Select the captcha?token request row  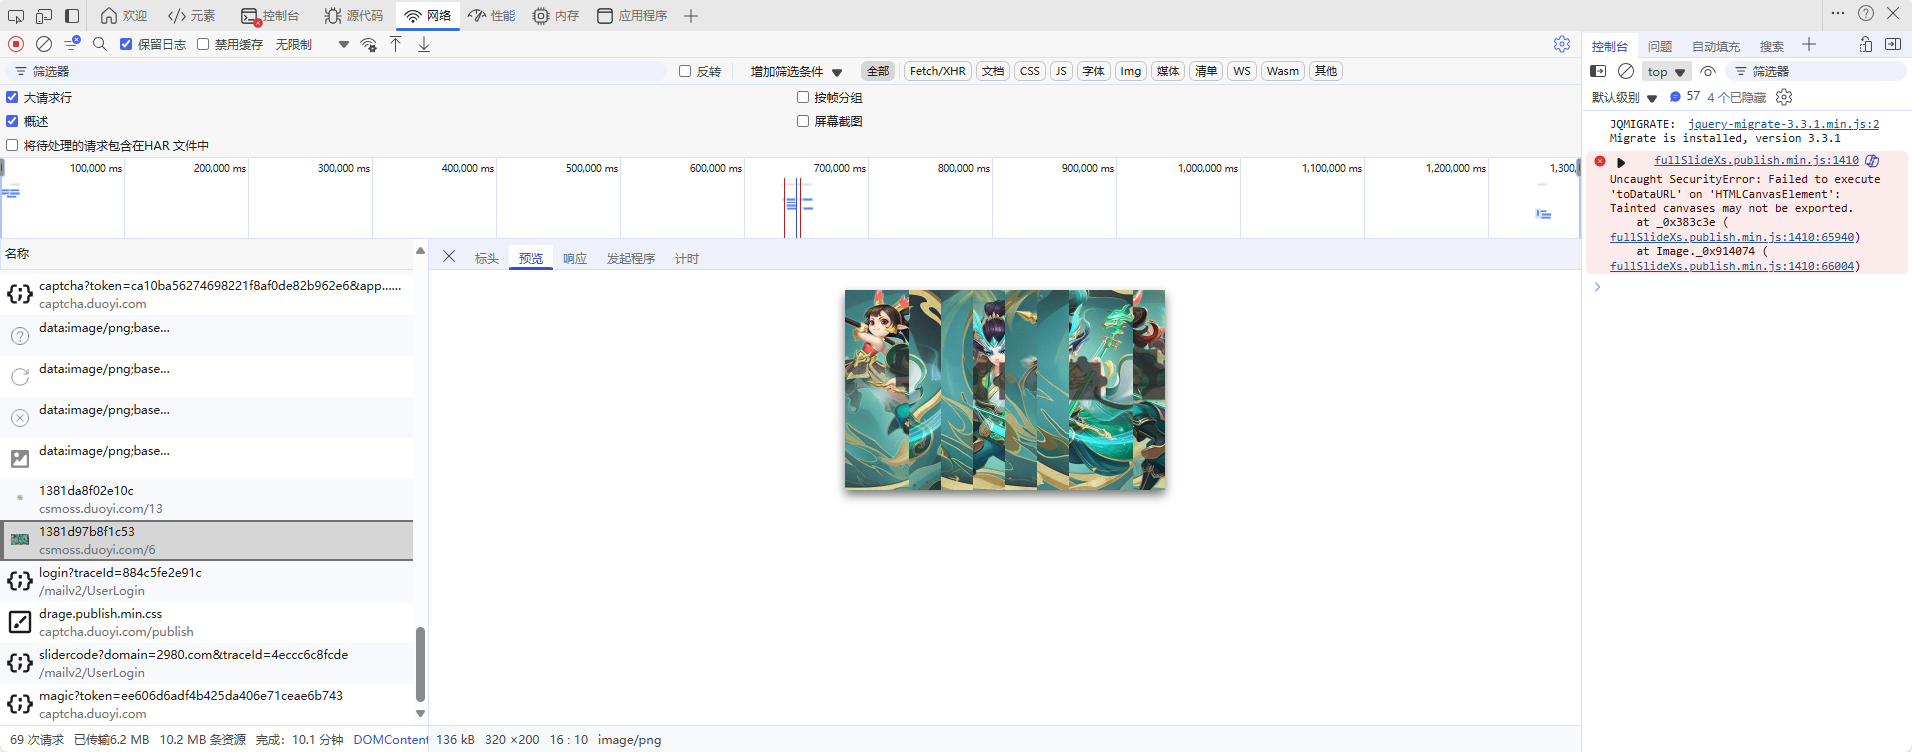pyautogui.click(x=207, y=294)
